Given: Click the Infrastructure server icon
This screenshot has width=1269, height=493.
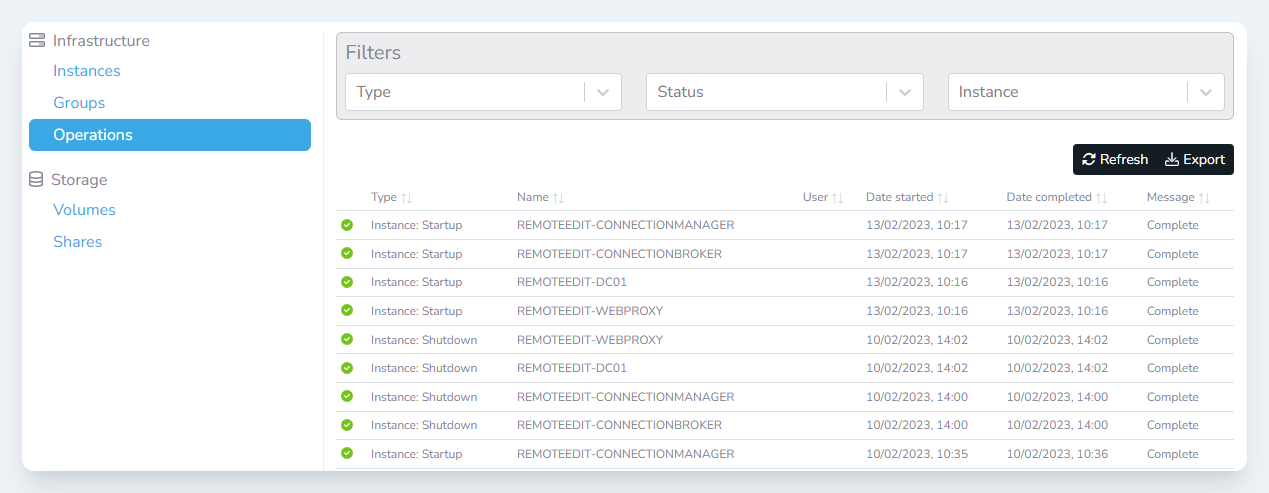Looking at the screenshot, I should pos(38,41).
